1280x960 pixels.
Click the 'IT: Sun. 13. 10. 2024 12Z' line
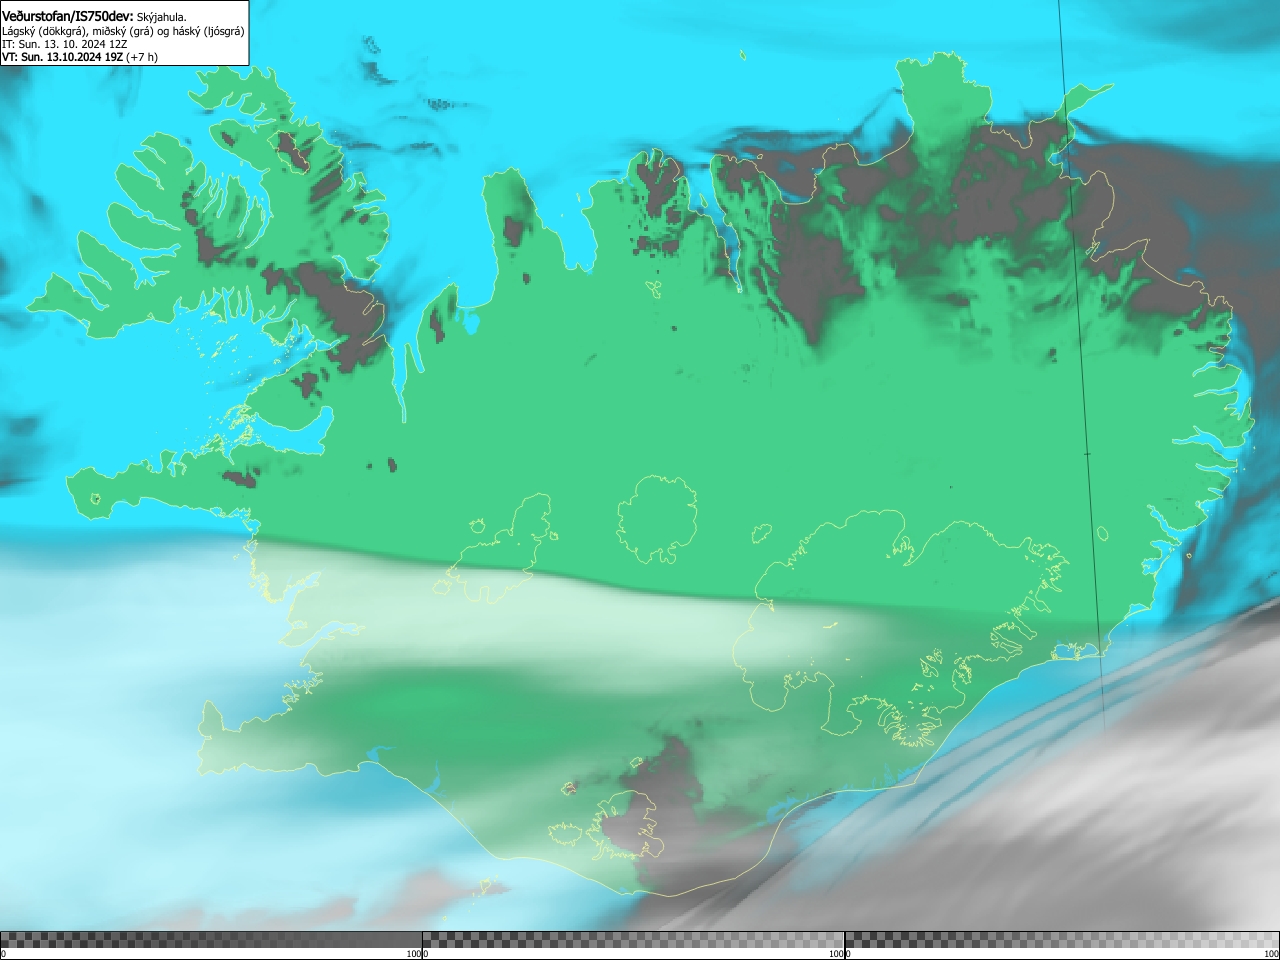click(65, 44)
